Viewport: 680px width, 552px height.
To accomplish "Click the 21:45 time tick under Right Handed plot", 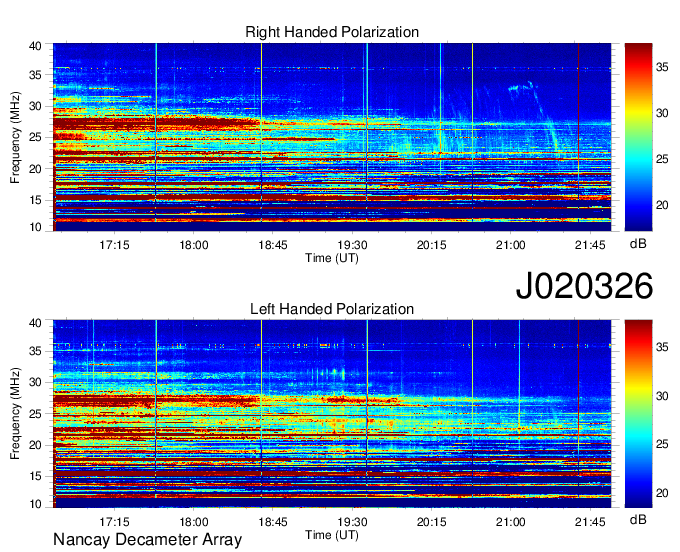I will 590,245.
